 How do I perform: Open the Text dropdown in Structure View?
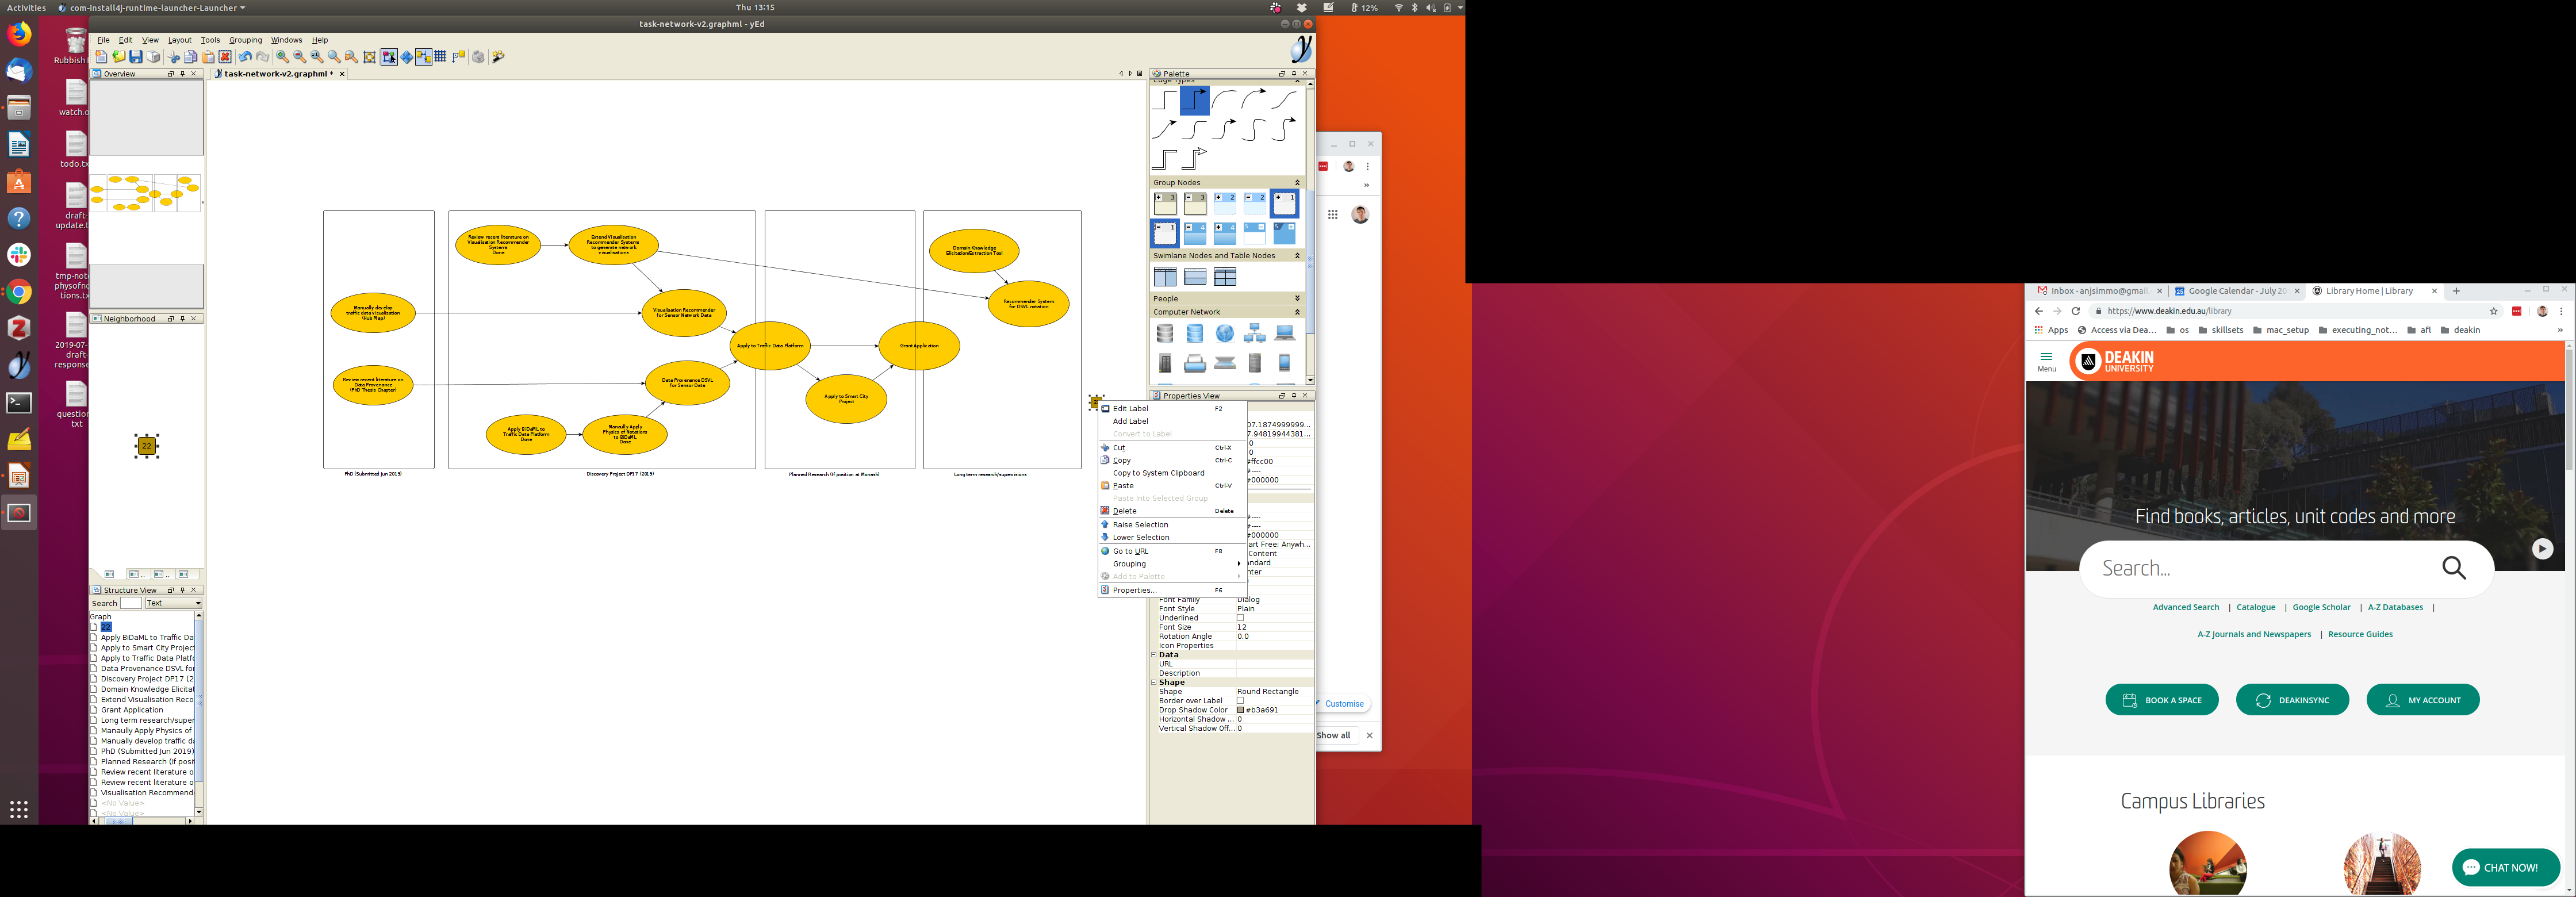[x=173, y=603]
